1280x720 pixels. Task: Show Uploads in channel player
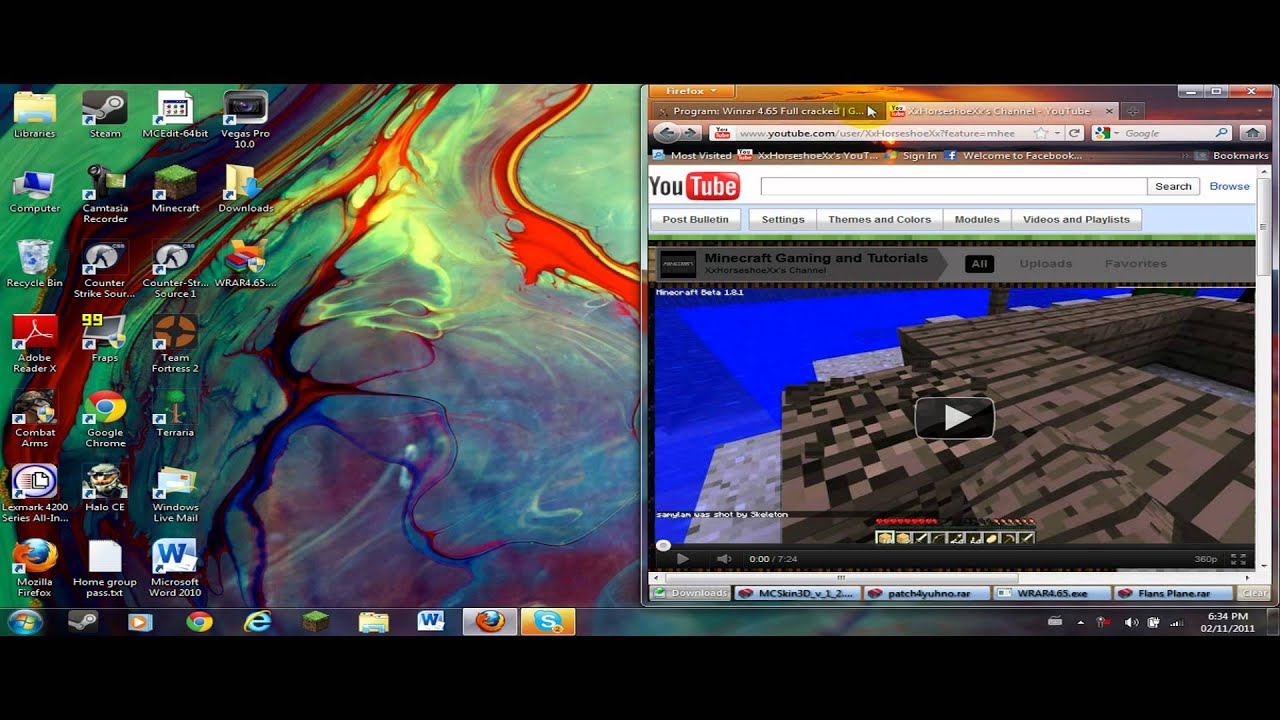[x=1045, y=264]
